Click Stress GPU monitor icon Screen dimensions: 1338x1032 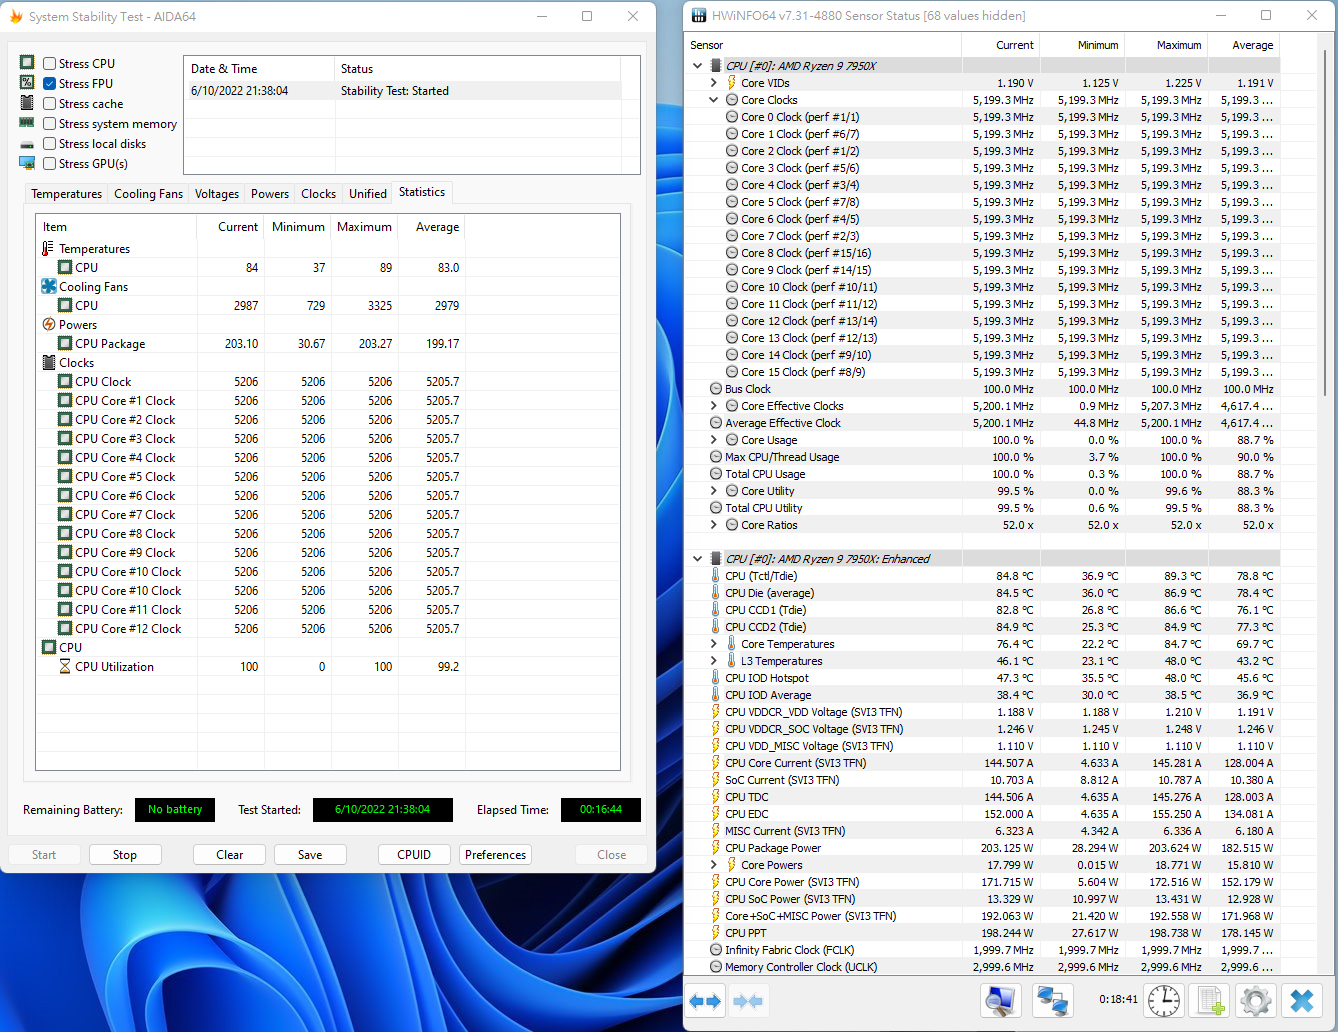pos(27,163)
